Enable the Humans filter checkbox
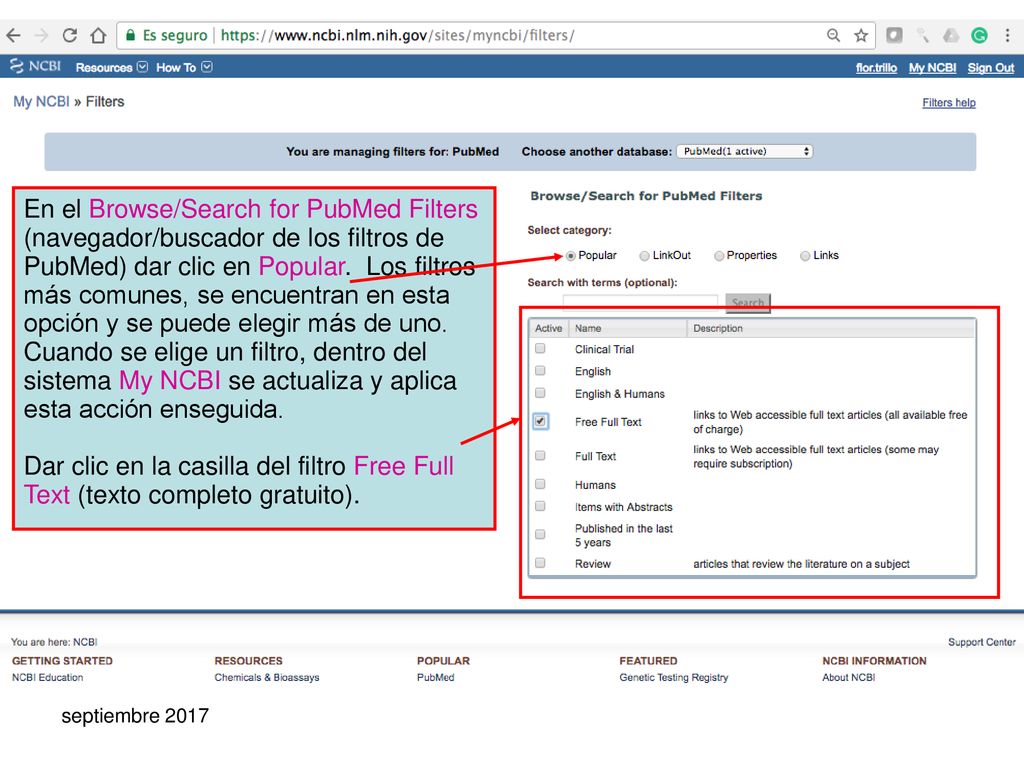This screenshot has height=768, width=1024. pos(540,485)
